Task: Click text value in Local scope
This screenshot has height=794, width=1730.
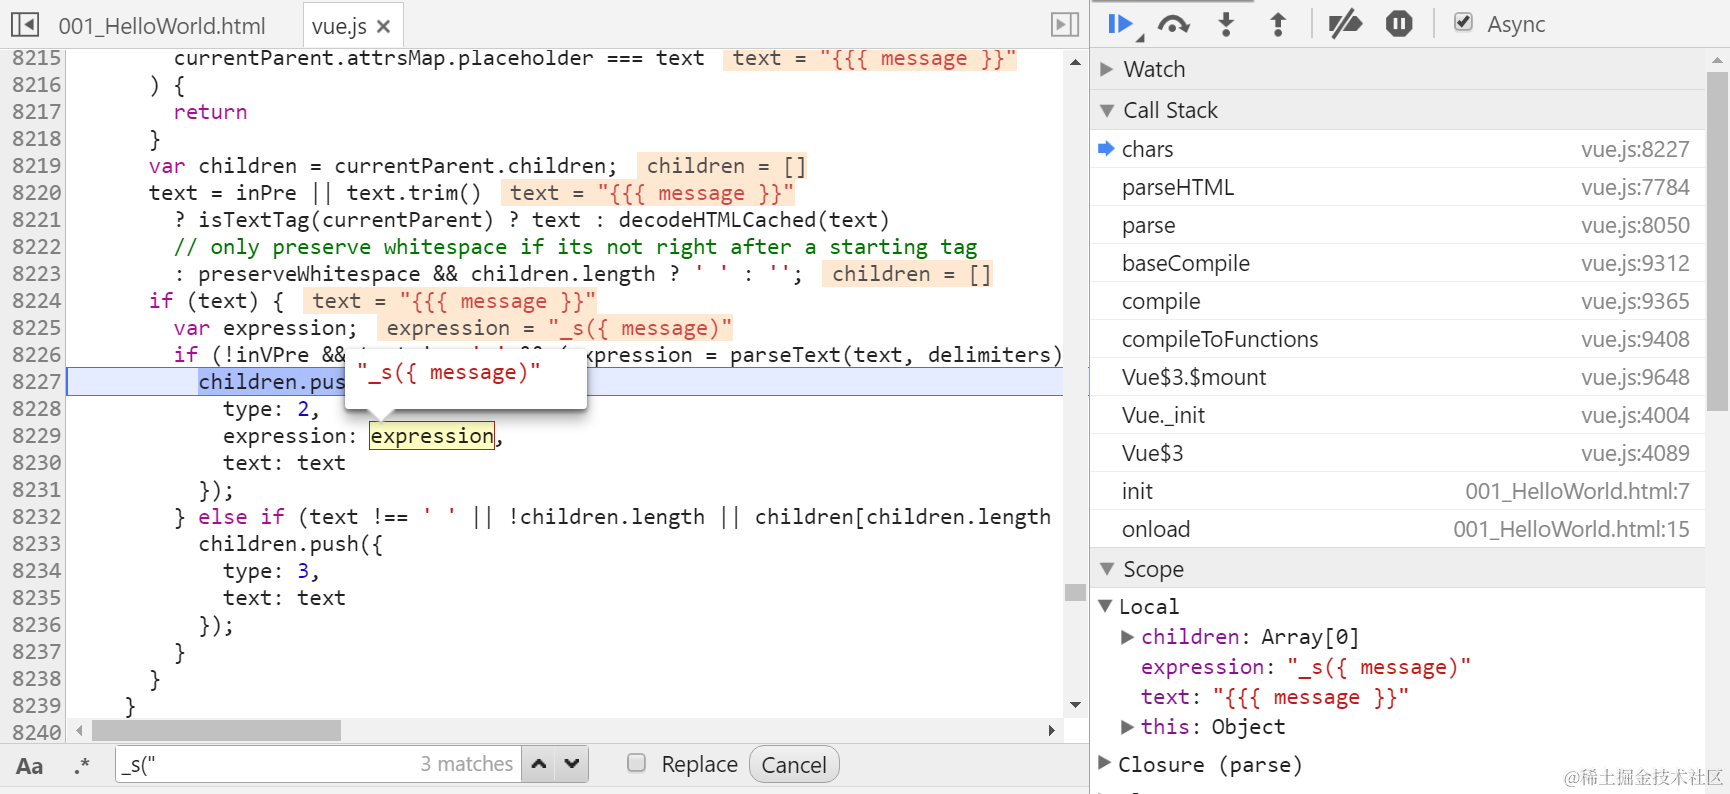Action: pos(1311,697)
